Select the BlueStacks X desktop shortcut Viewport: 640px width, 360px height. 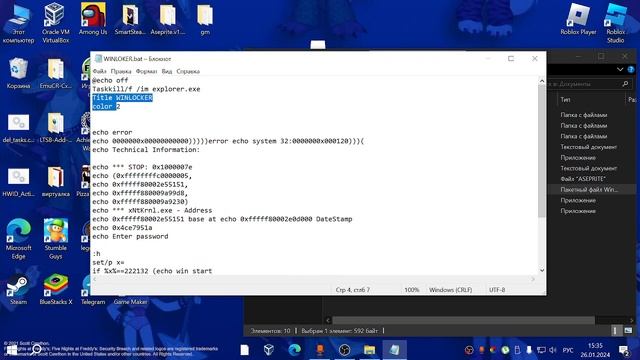[x=56, y=290]
